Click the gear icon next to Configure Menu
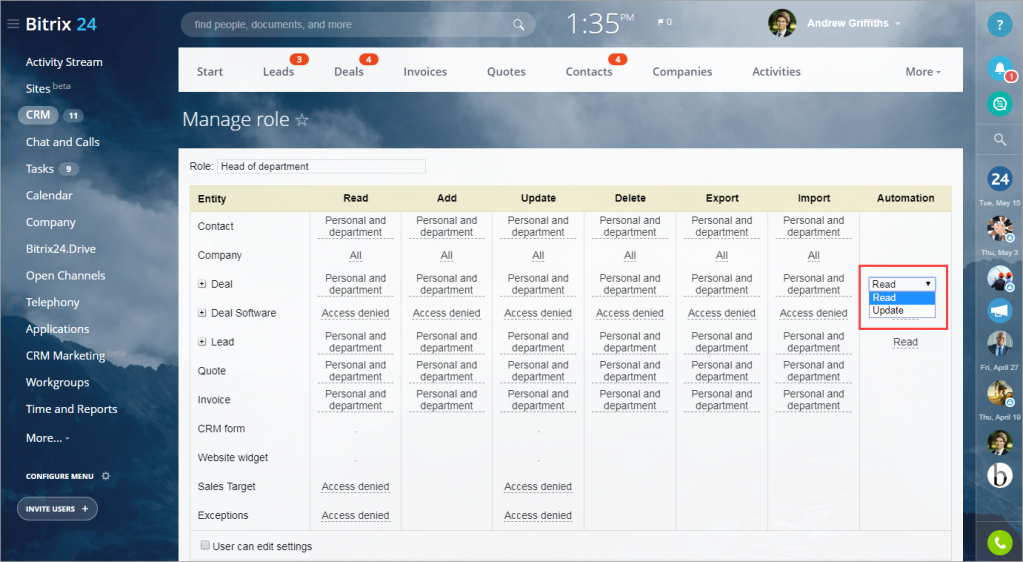Viewport: 1023px width, 562px height. (106, 476)
